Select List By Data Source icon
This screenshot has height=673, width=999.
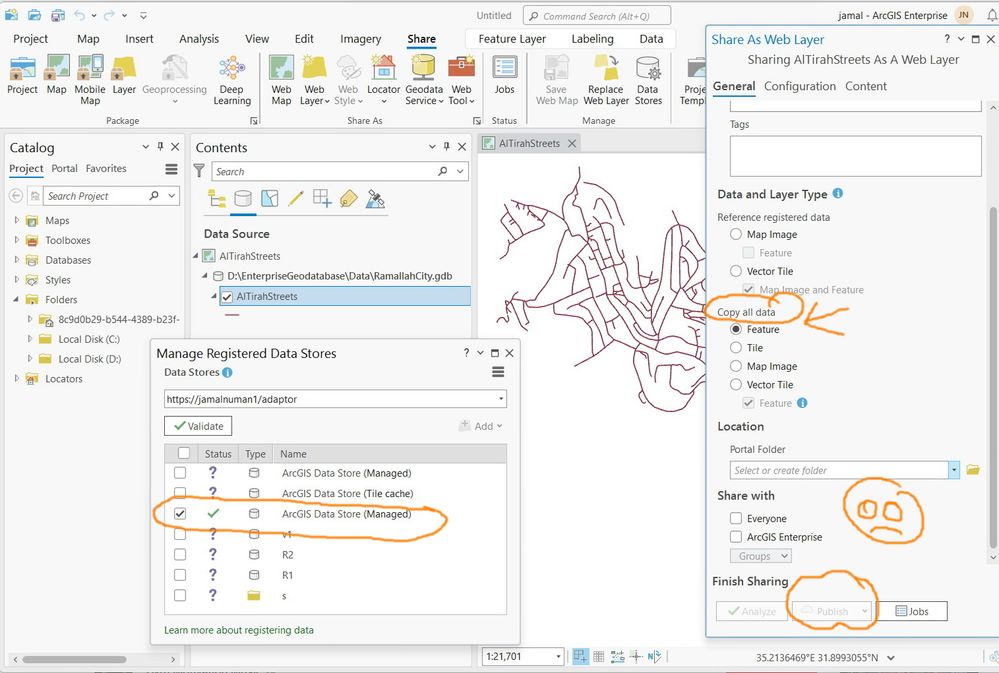tap(243, 199)
